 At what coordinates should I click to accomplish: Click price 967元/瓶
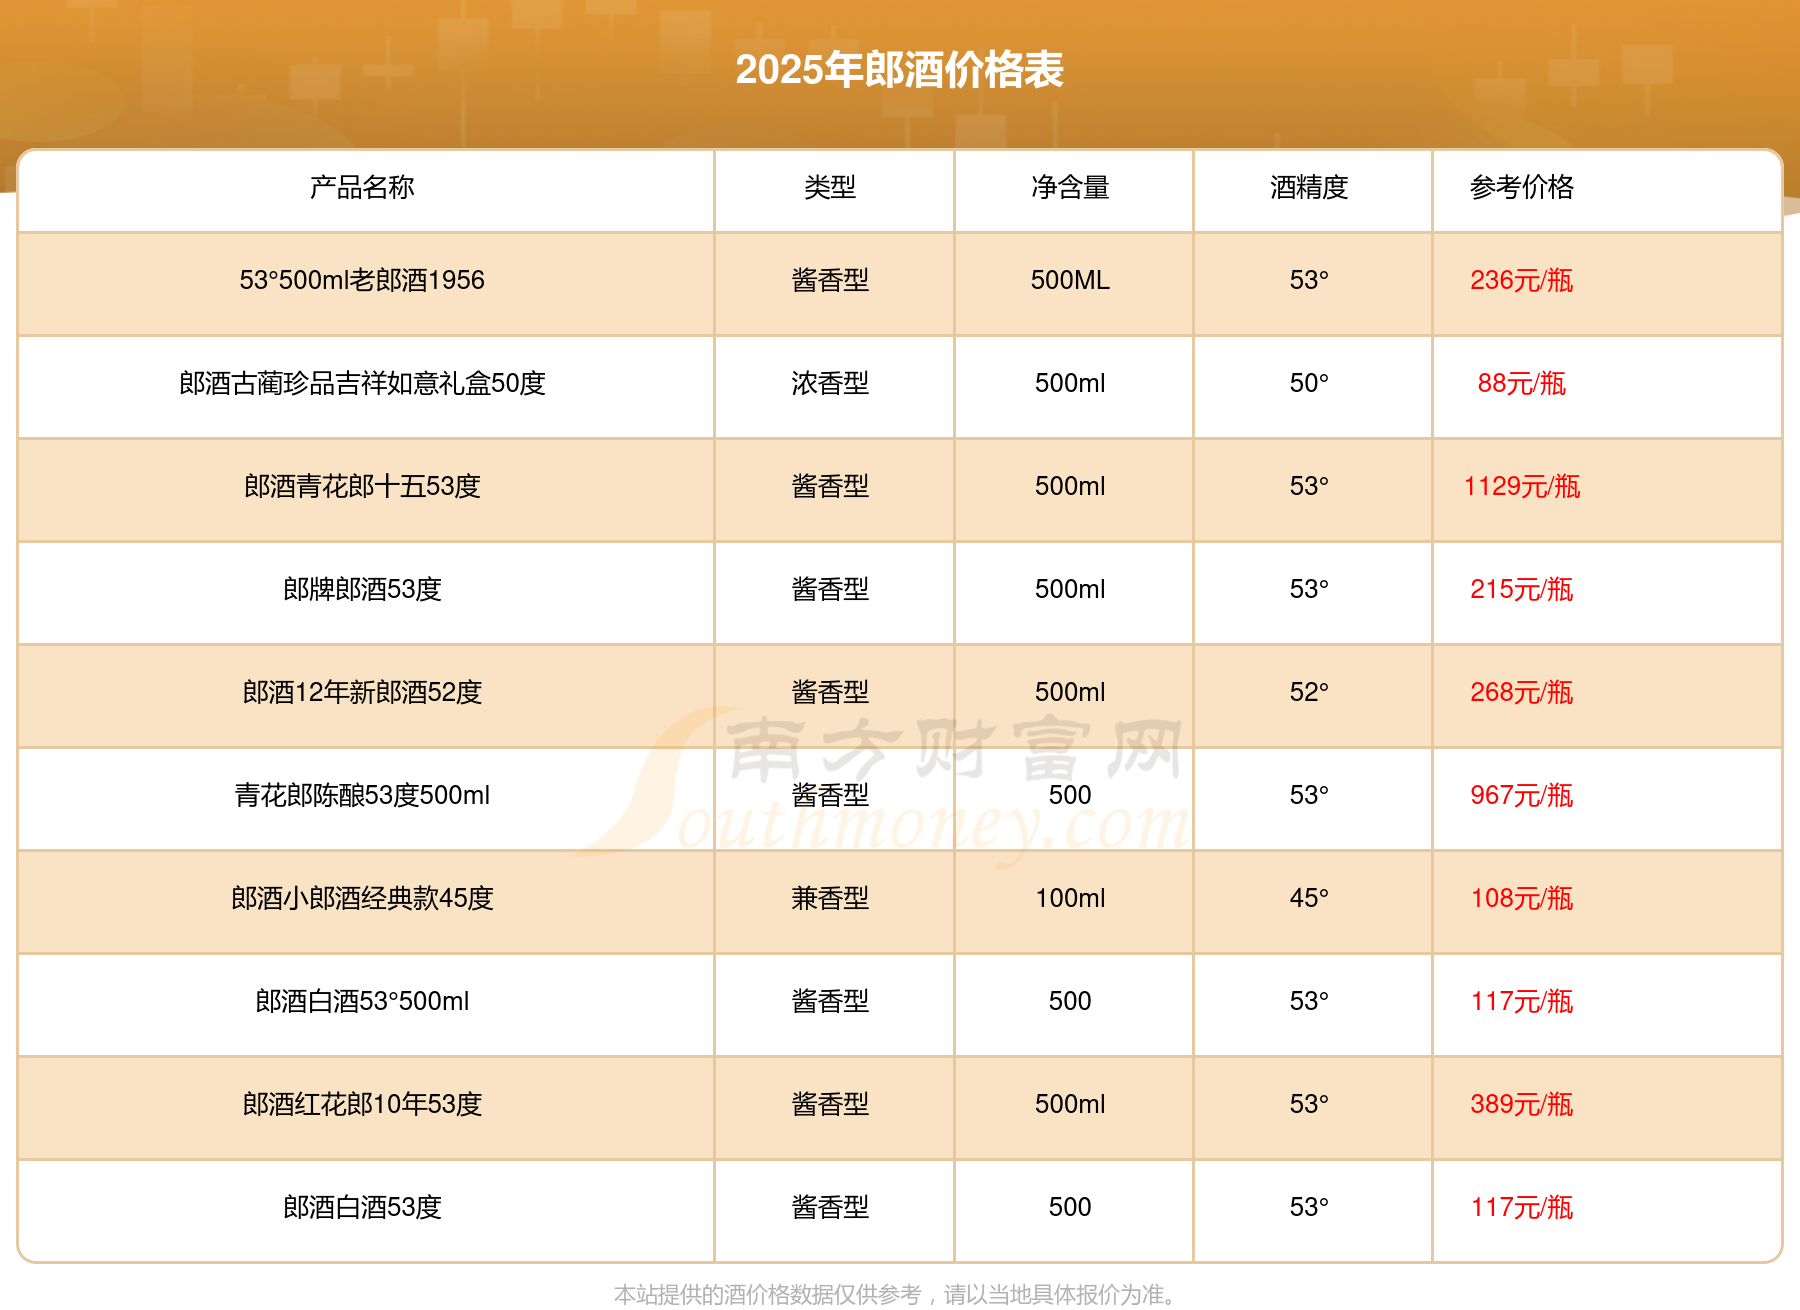1522,795
